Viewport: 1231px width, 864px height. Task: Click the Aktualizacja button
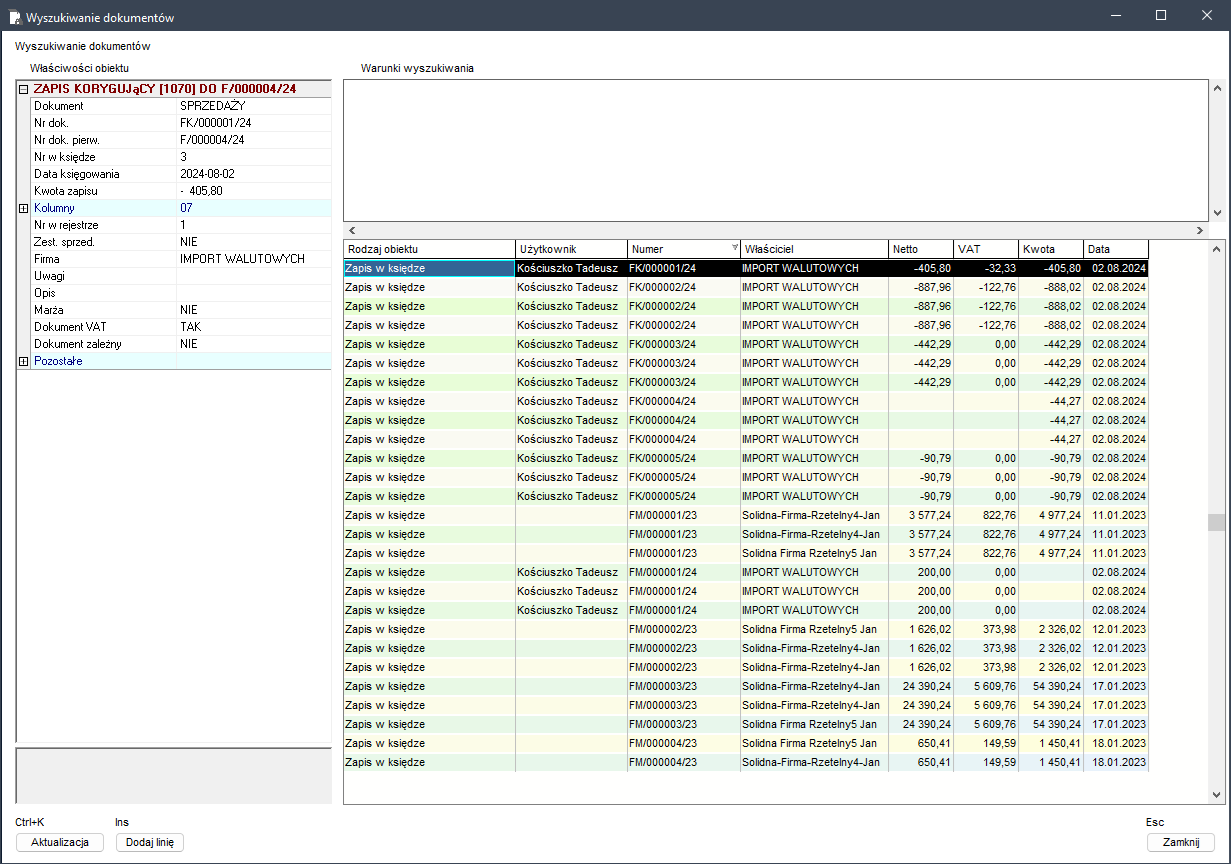[x=60, y=842]
